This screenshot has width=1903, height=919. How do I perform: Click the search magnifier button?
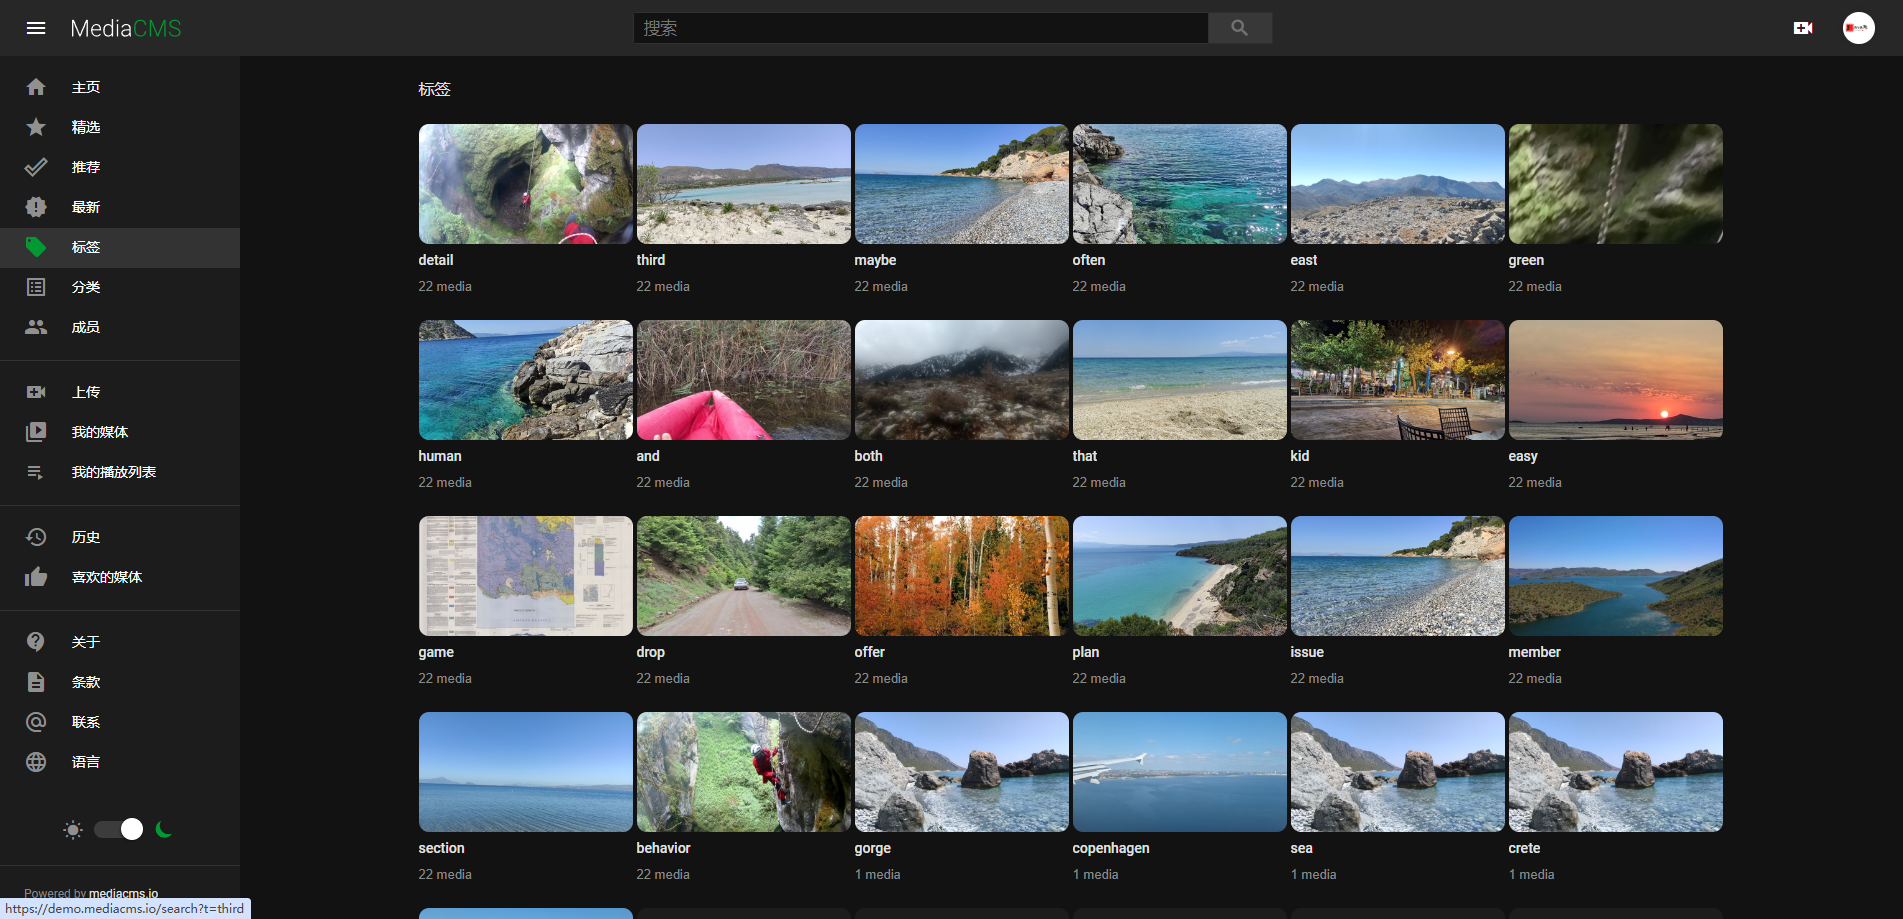1239,28
